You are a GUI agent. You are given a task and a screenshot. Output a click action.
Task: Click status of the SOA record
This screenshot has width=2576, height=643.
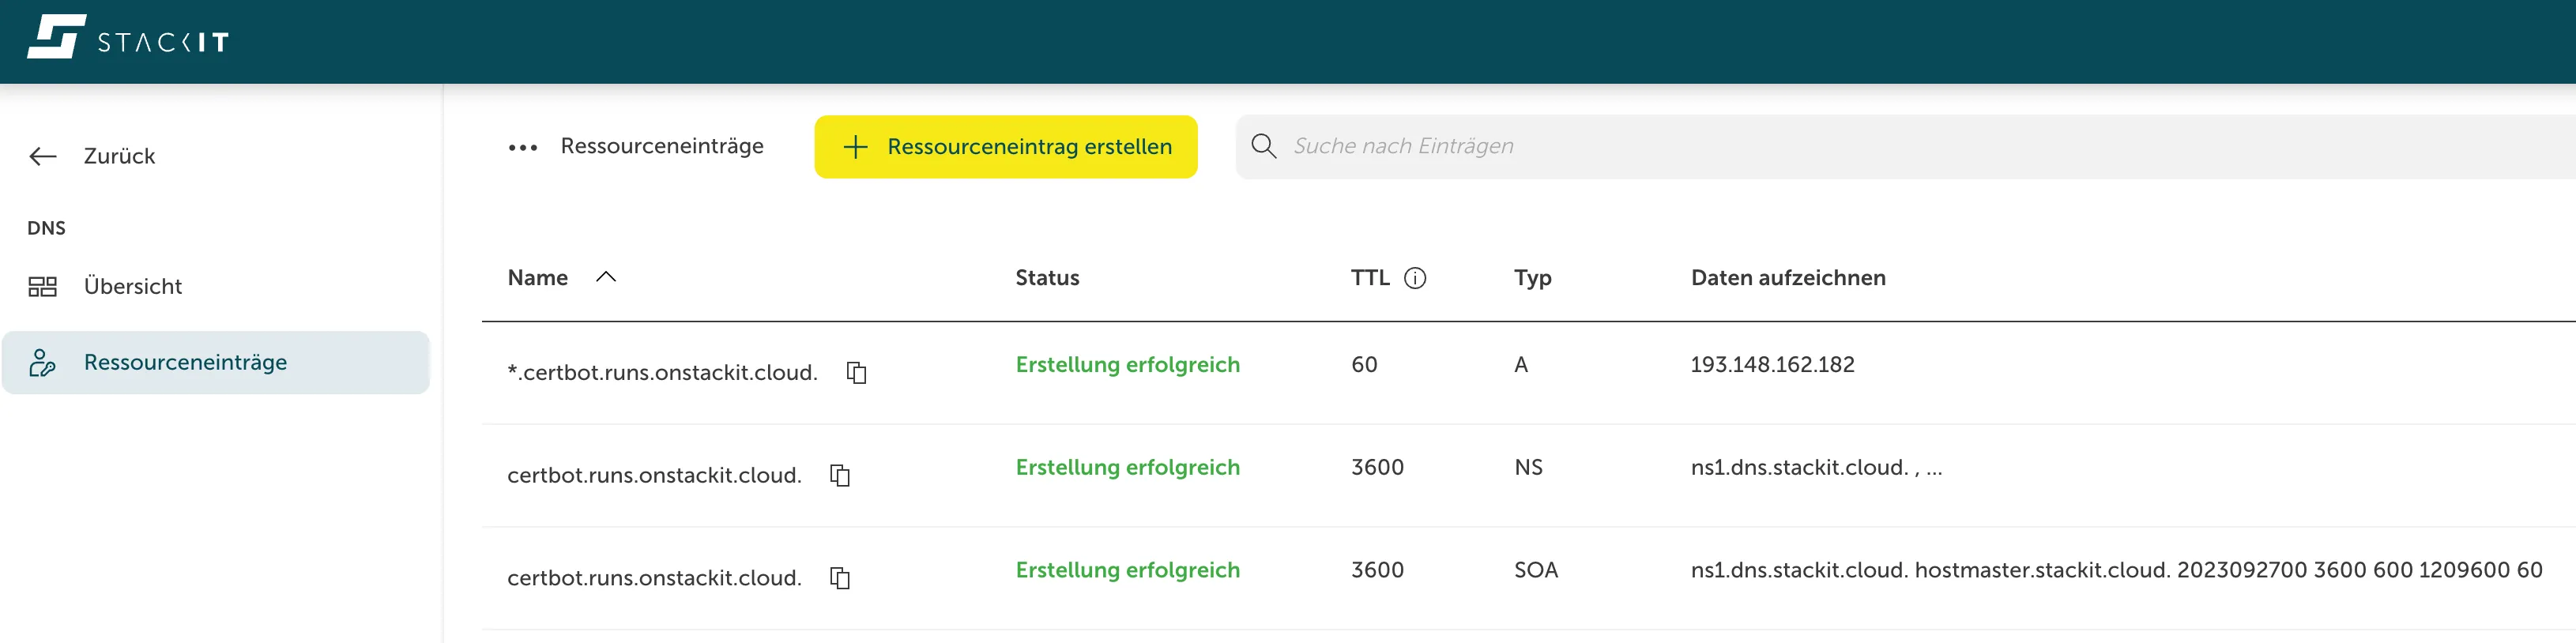1127,570
